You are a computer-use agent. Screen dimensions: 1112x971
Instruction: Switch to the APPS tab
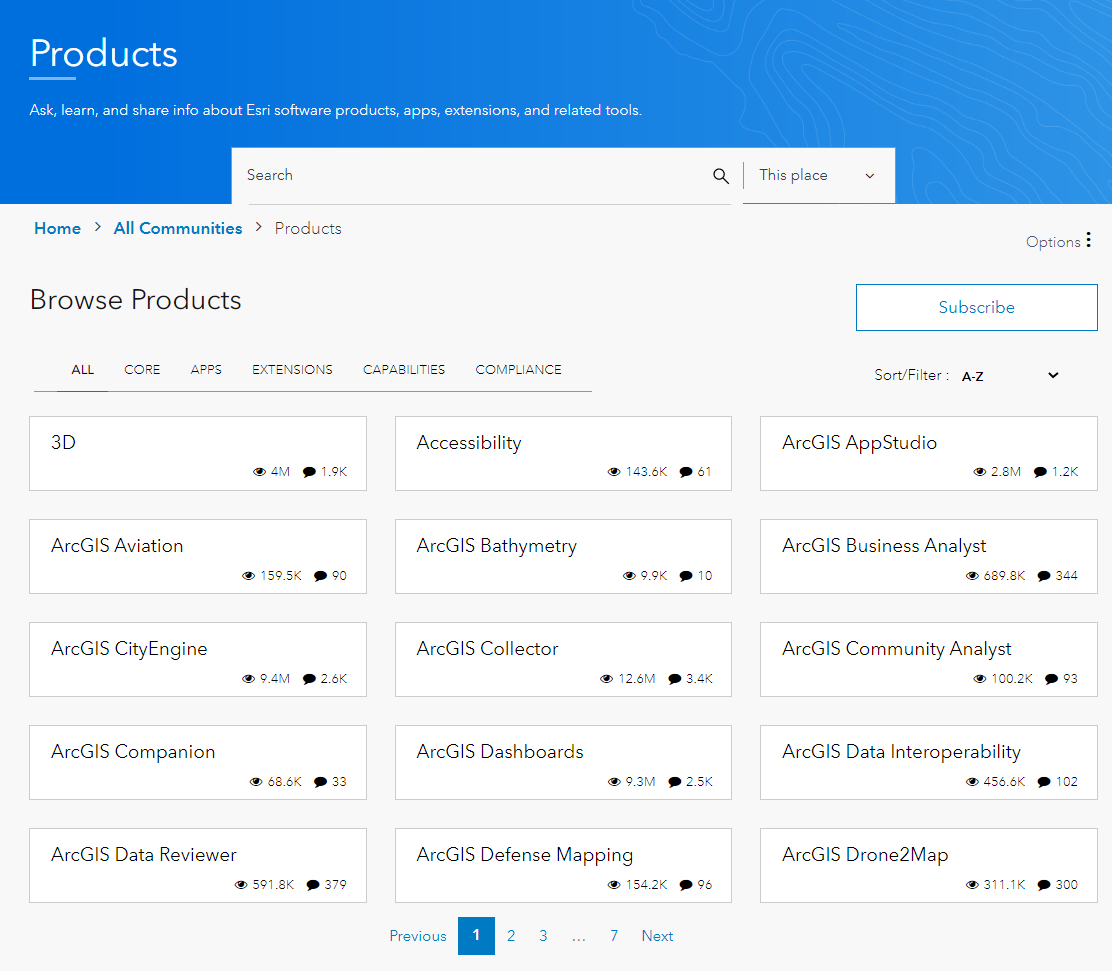(206, 370)
